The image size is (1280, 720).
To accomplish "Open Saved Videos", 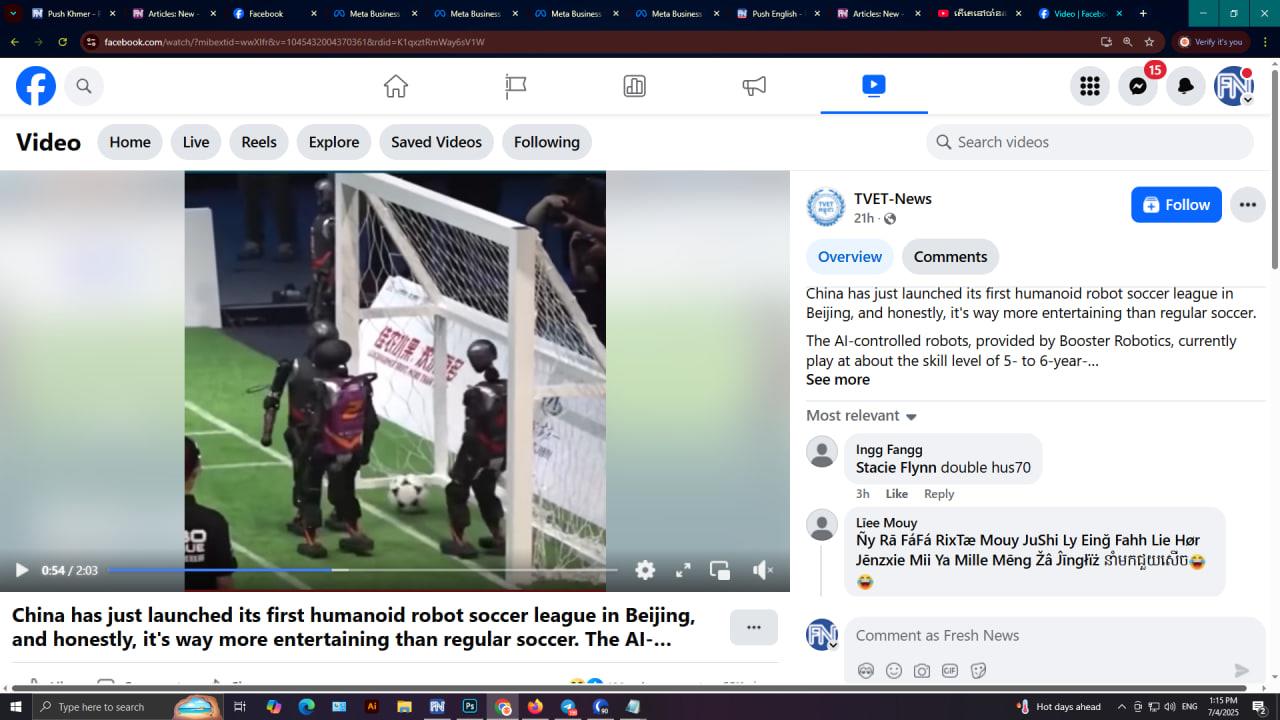I will tap(437, 142).
